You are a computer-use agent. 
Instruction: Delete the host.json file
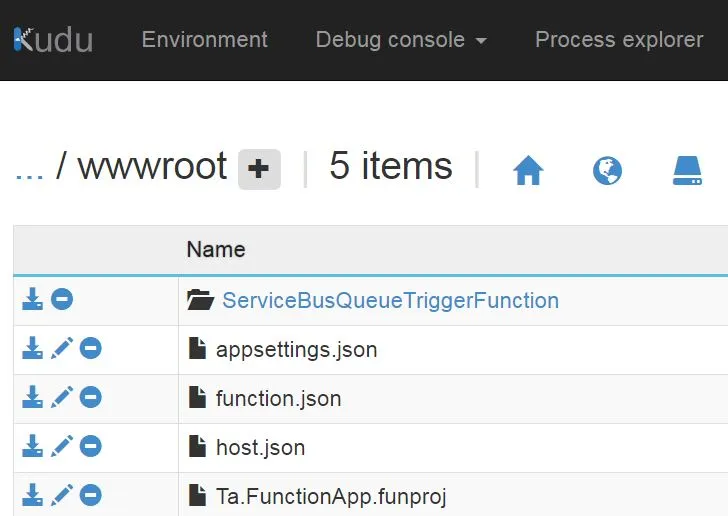coord(91,446)
